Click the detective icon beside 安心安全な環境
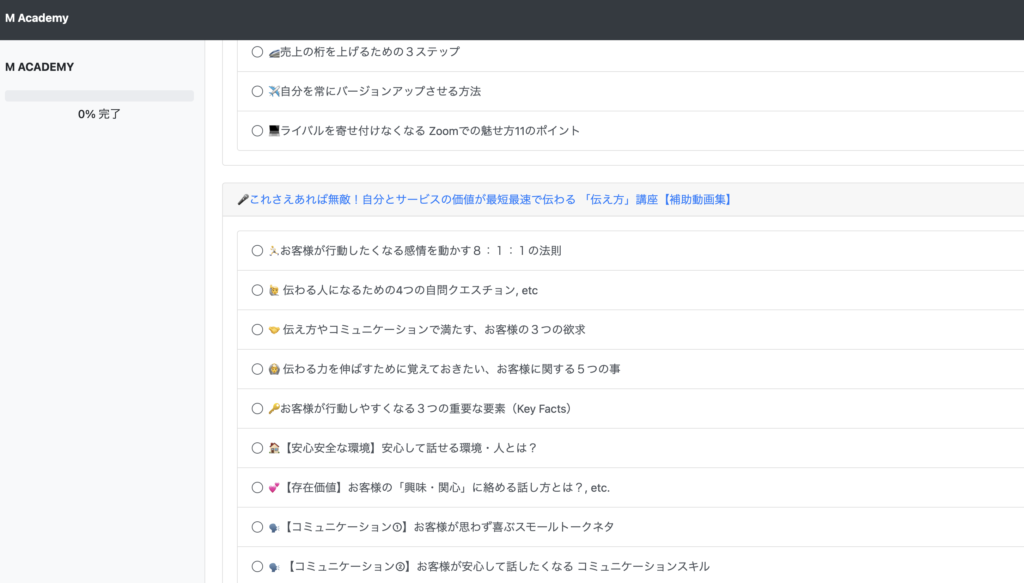 (274, 448)
